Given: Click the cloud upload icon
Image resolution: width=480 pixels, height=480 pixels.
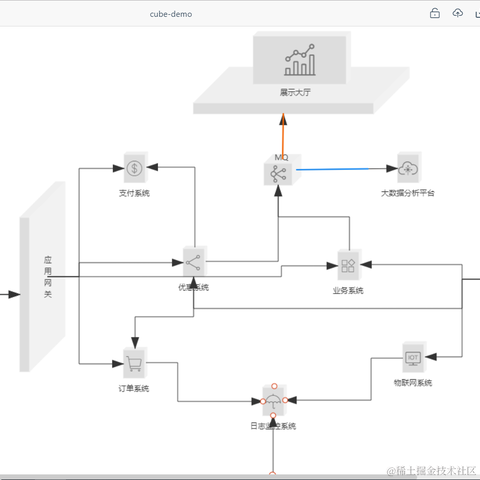Looking at the screenshot, I should (458, 13).
